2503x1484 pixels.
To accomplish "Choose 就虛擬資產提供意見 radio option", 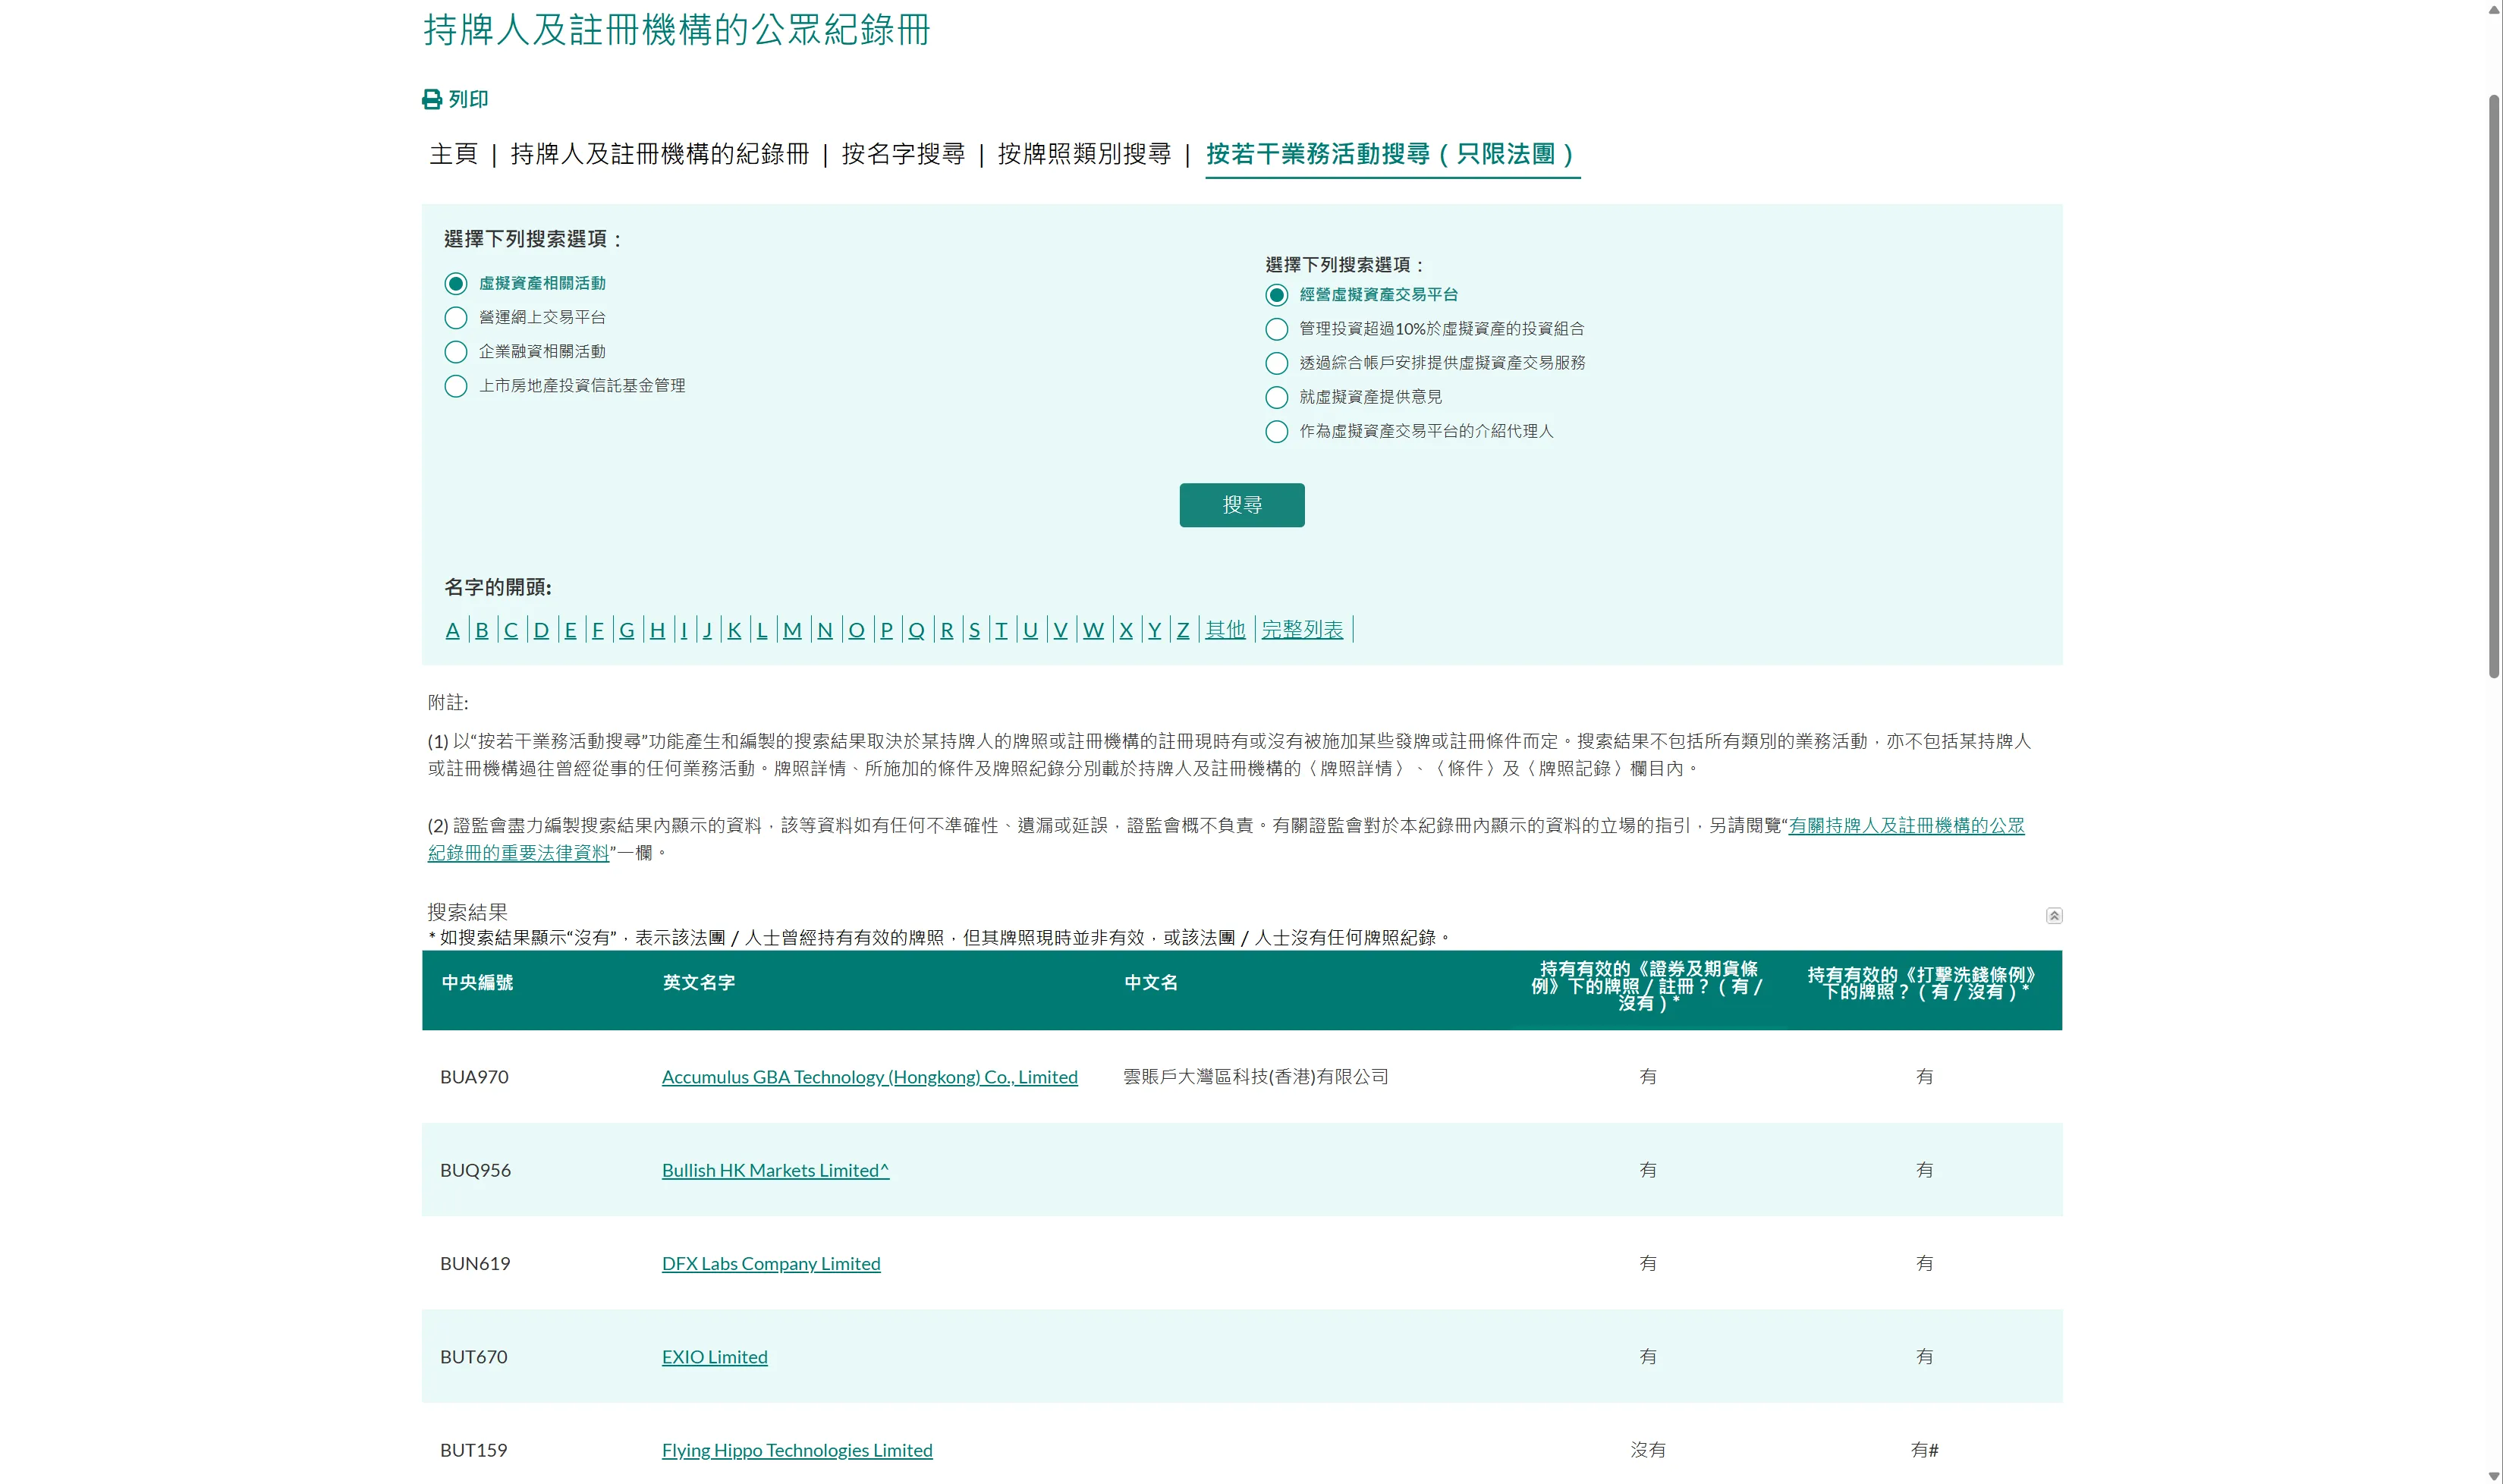I will [1277, 397].
